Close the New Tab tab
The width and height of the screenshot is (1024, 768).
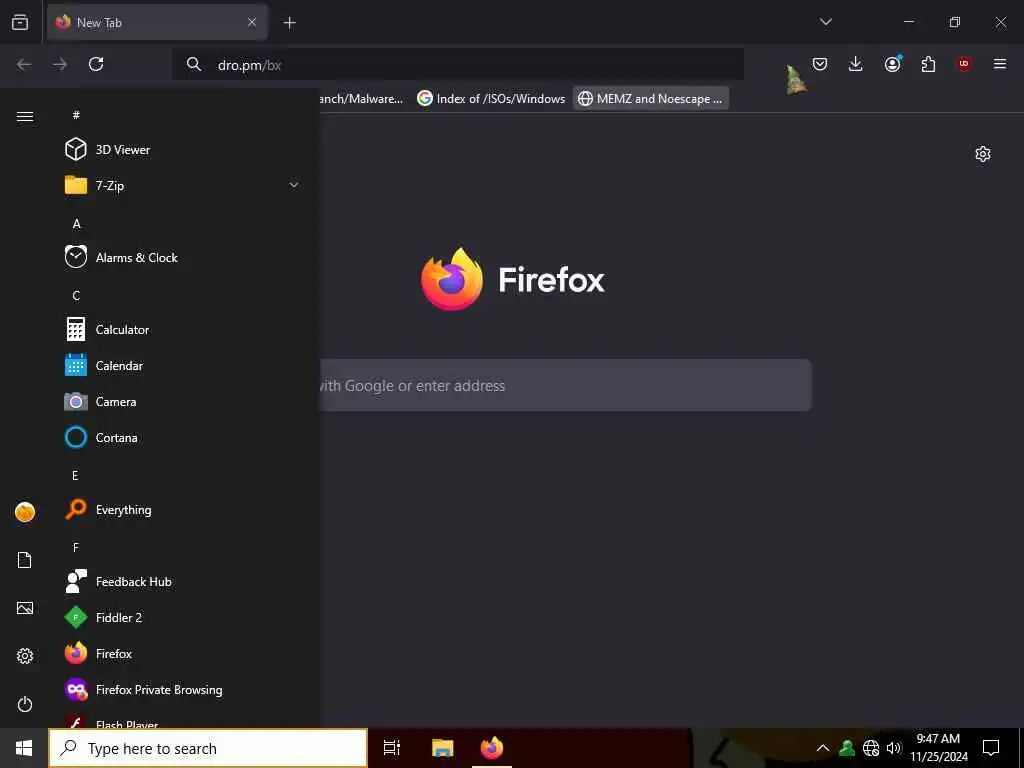click(x=252, y=22)
